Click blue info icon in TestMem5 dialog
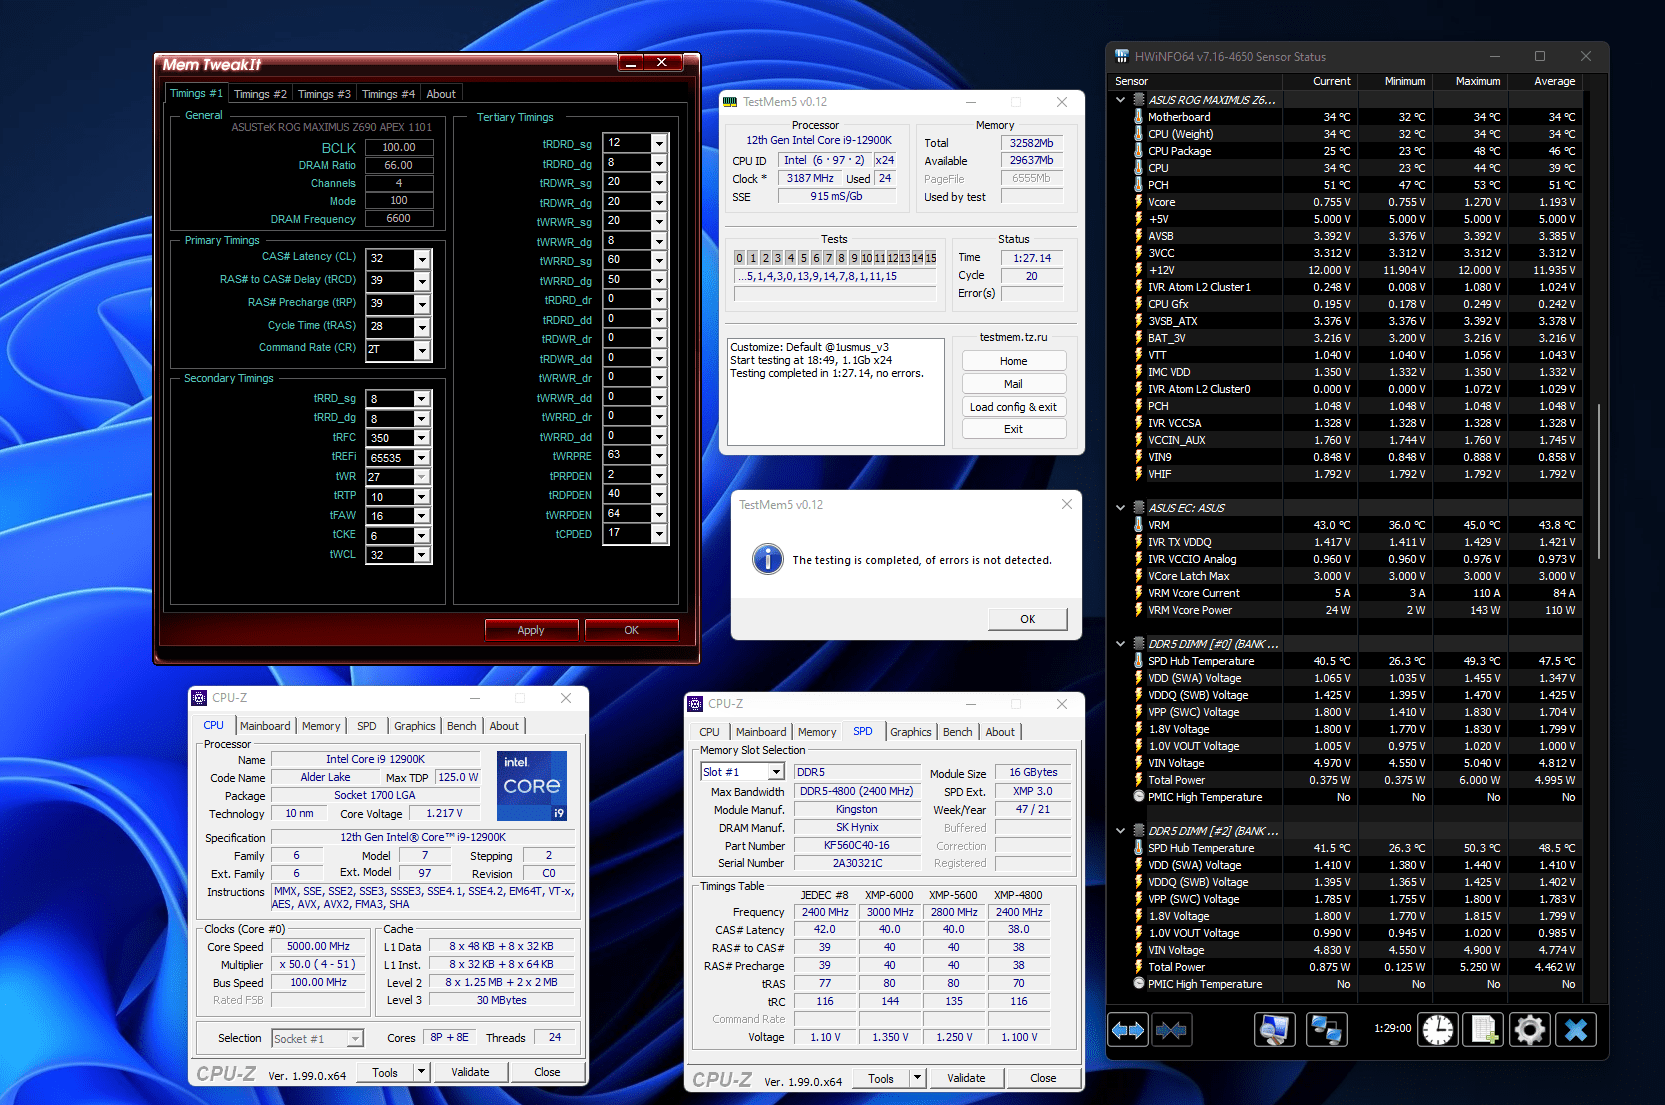Image resolution: width=1665 pixels, height=1105 pixels. coord(768,559)
